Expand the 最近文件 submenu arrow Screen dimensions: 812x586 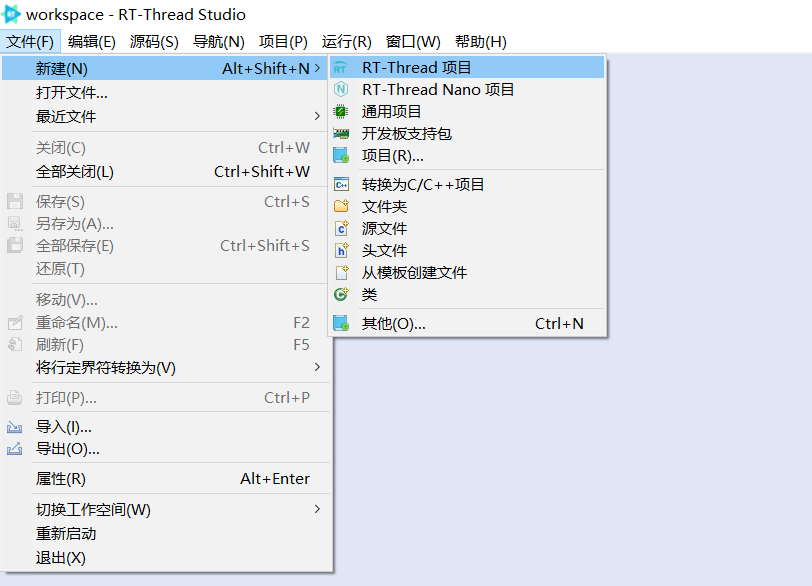[x=317, y=116]
